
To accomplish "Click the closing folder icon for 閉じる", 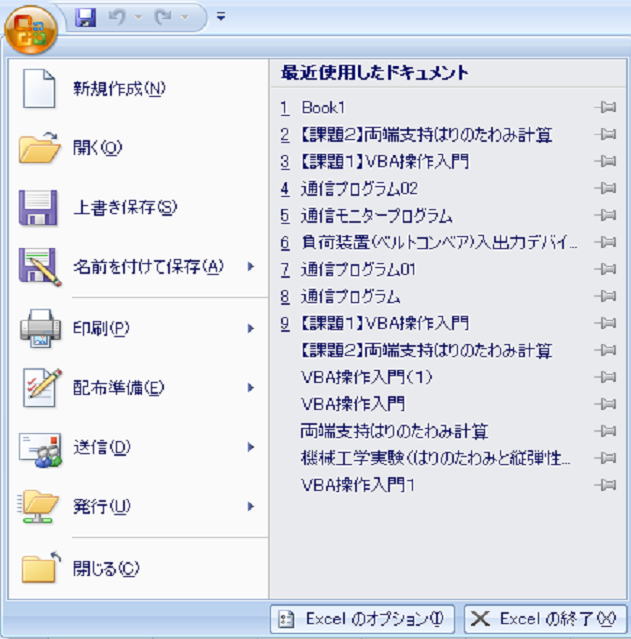I will 41,567.
